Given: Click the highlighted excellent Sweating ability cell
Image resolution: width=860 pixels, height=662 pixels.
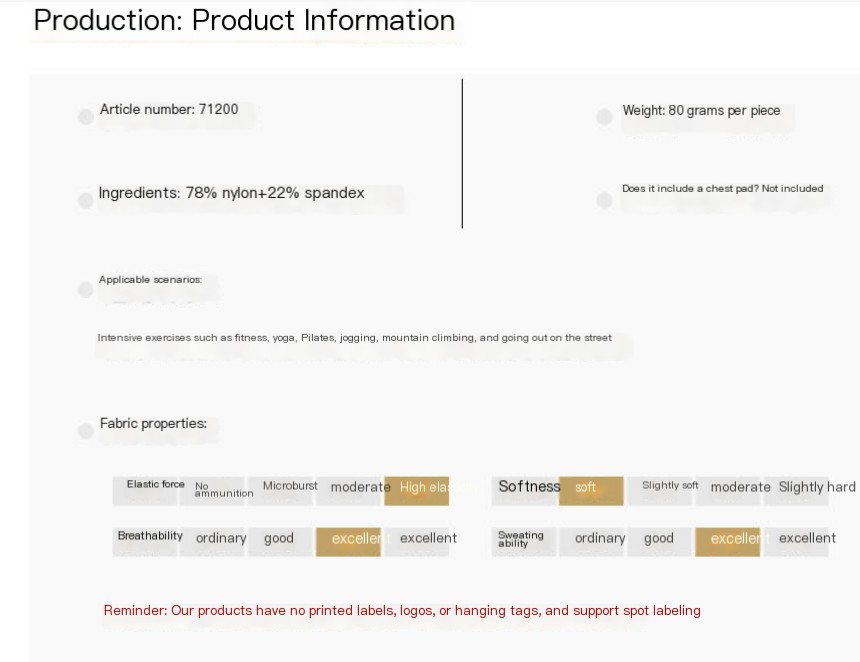Looking at the screenshot, I should click(x=728, y=539).
